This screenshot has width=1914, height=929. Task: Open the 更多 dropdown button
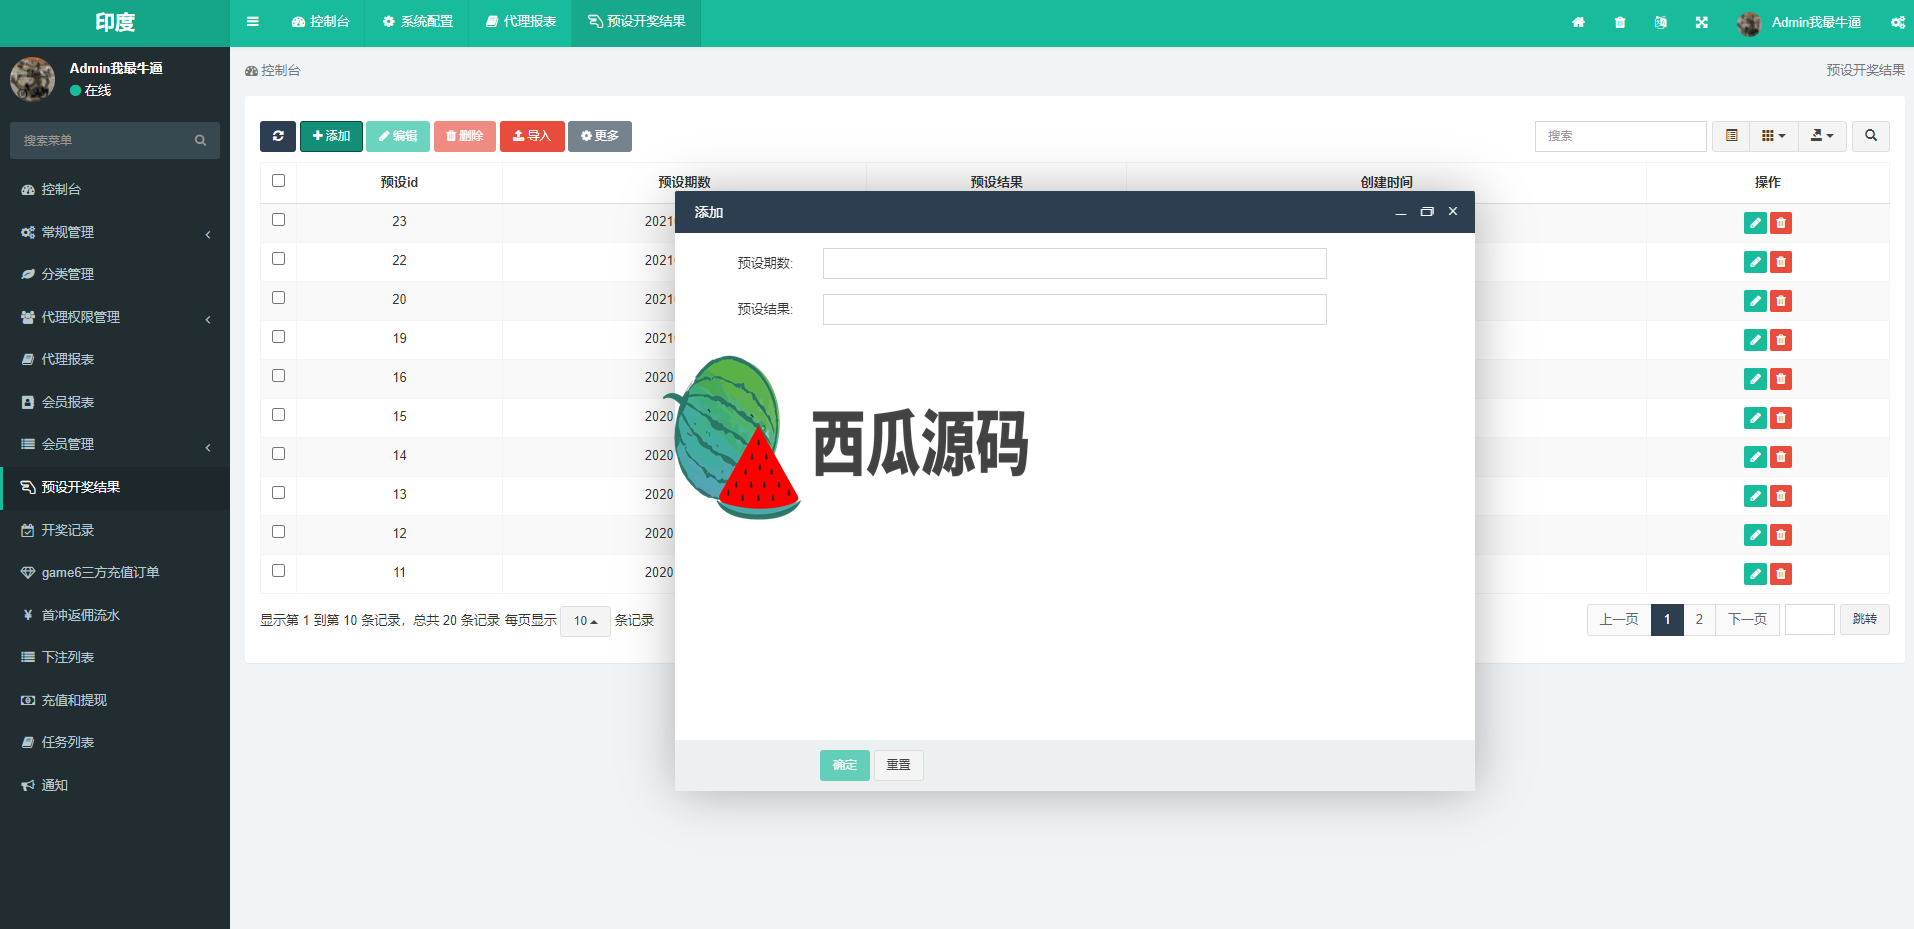pyautogui.click(x=600, y=136)
